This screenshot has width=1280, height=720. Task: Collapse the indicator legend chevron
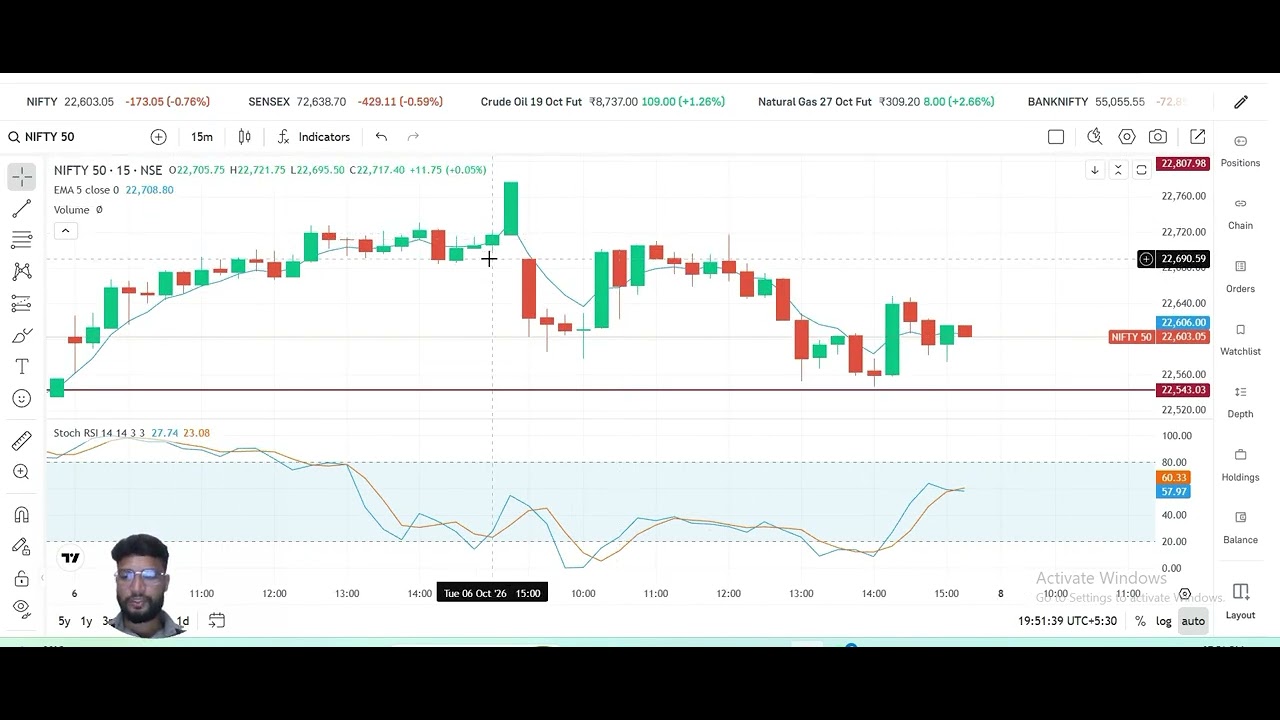click(65, 231)
